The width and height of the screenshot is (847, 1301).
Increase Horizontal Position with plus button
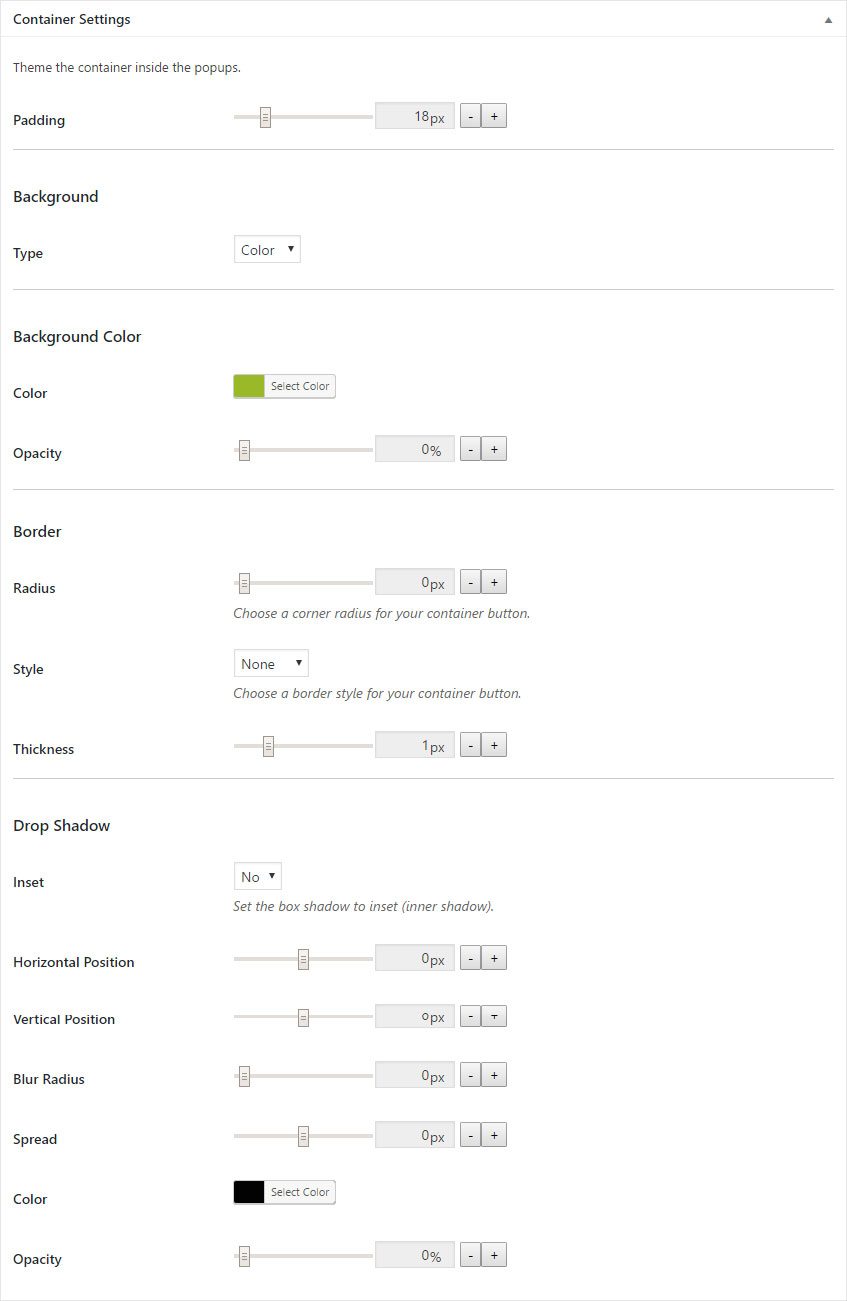494,957
